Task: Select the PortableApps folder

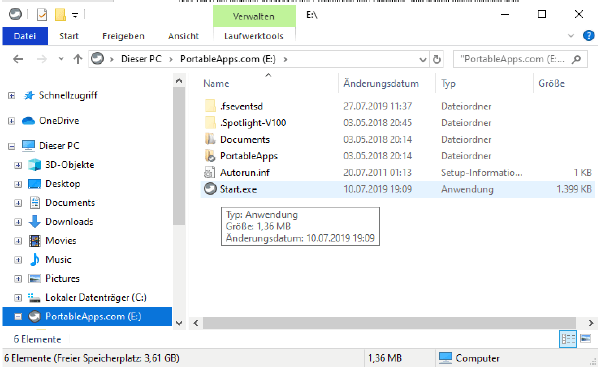Action: pyautogui.click(x=249, y=156)
